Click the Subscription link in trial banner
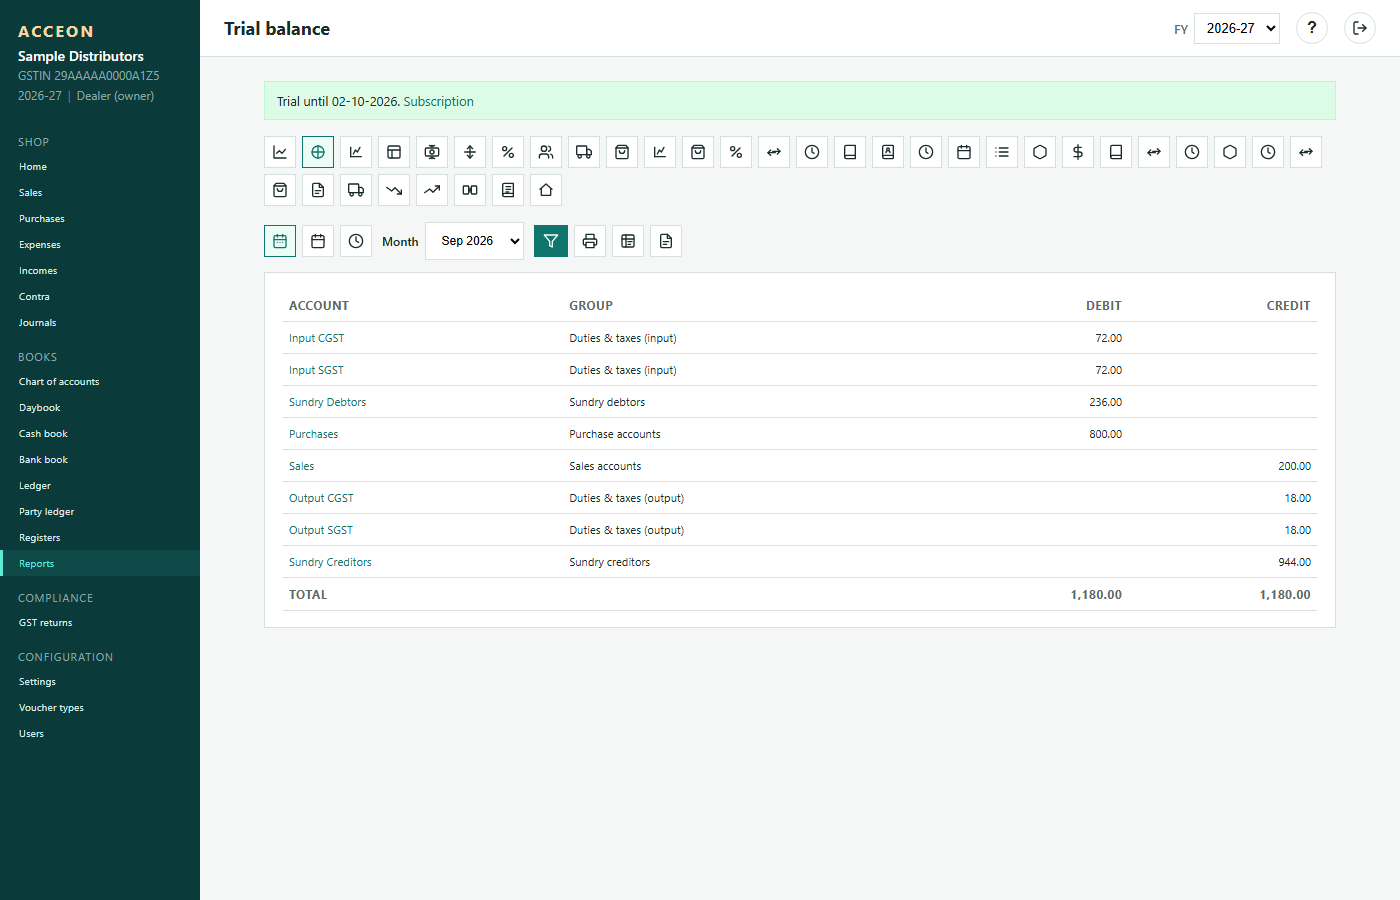 click(x=438, y=101)
